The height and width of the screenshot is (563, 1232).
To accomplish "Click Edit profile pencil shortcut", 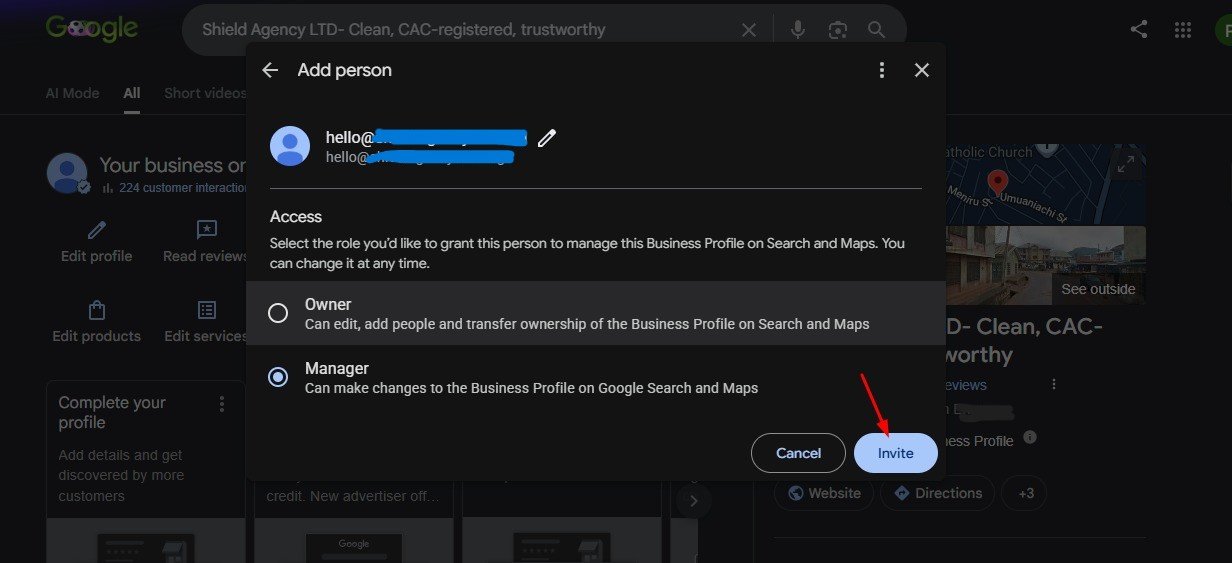I will pyautogui.click(x=96, y=242).
